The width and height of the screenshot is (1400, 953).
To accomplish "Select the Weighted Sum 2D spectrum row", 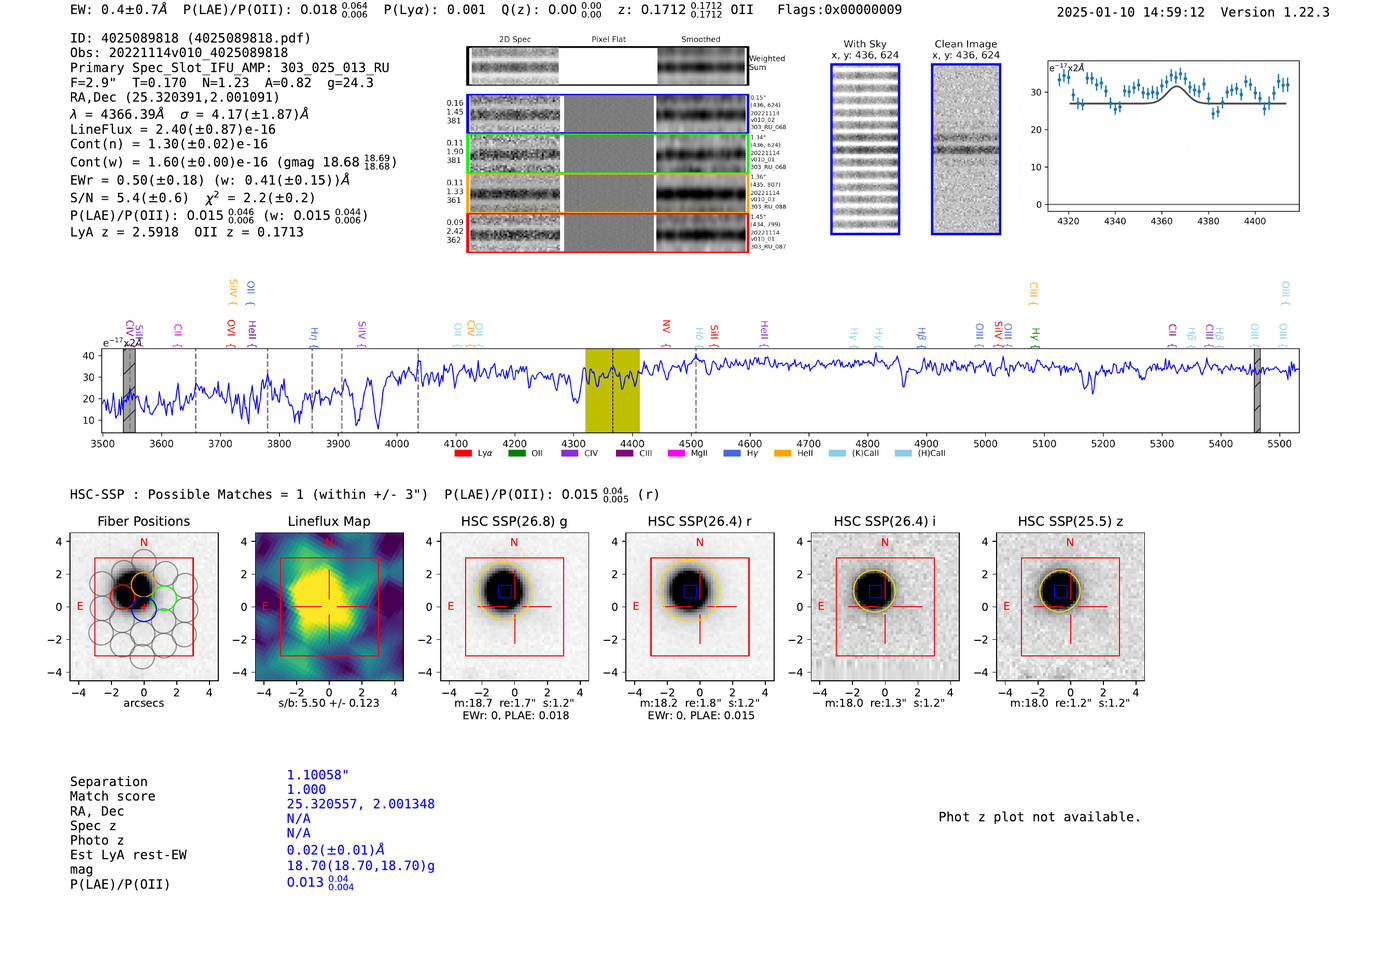I will tap(607, 66).
